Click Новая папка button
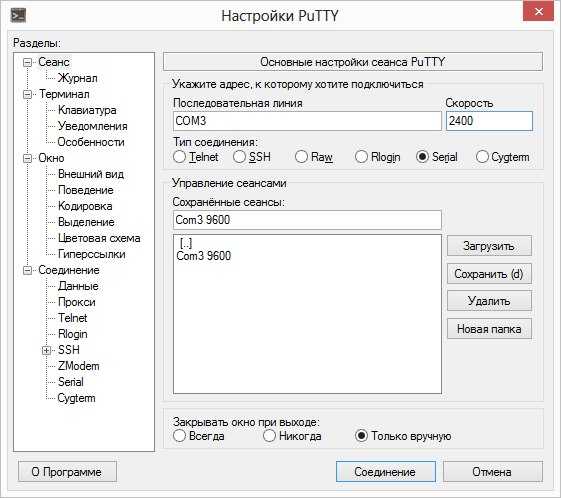 pyautogui.click(x=489, y=329)
